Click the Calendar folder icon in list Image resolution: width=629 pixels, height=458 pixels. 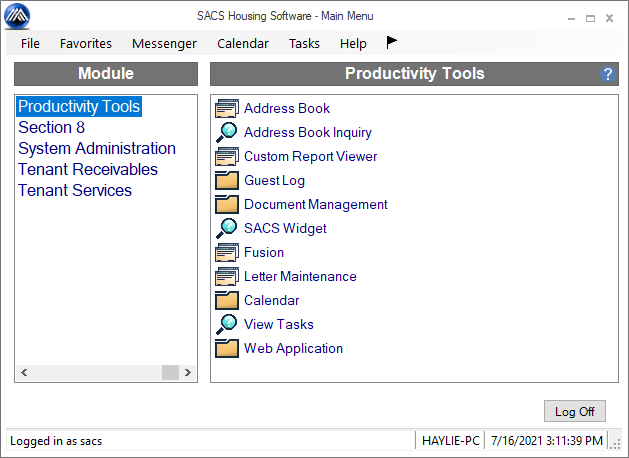(227, 300)
